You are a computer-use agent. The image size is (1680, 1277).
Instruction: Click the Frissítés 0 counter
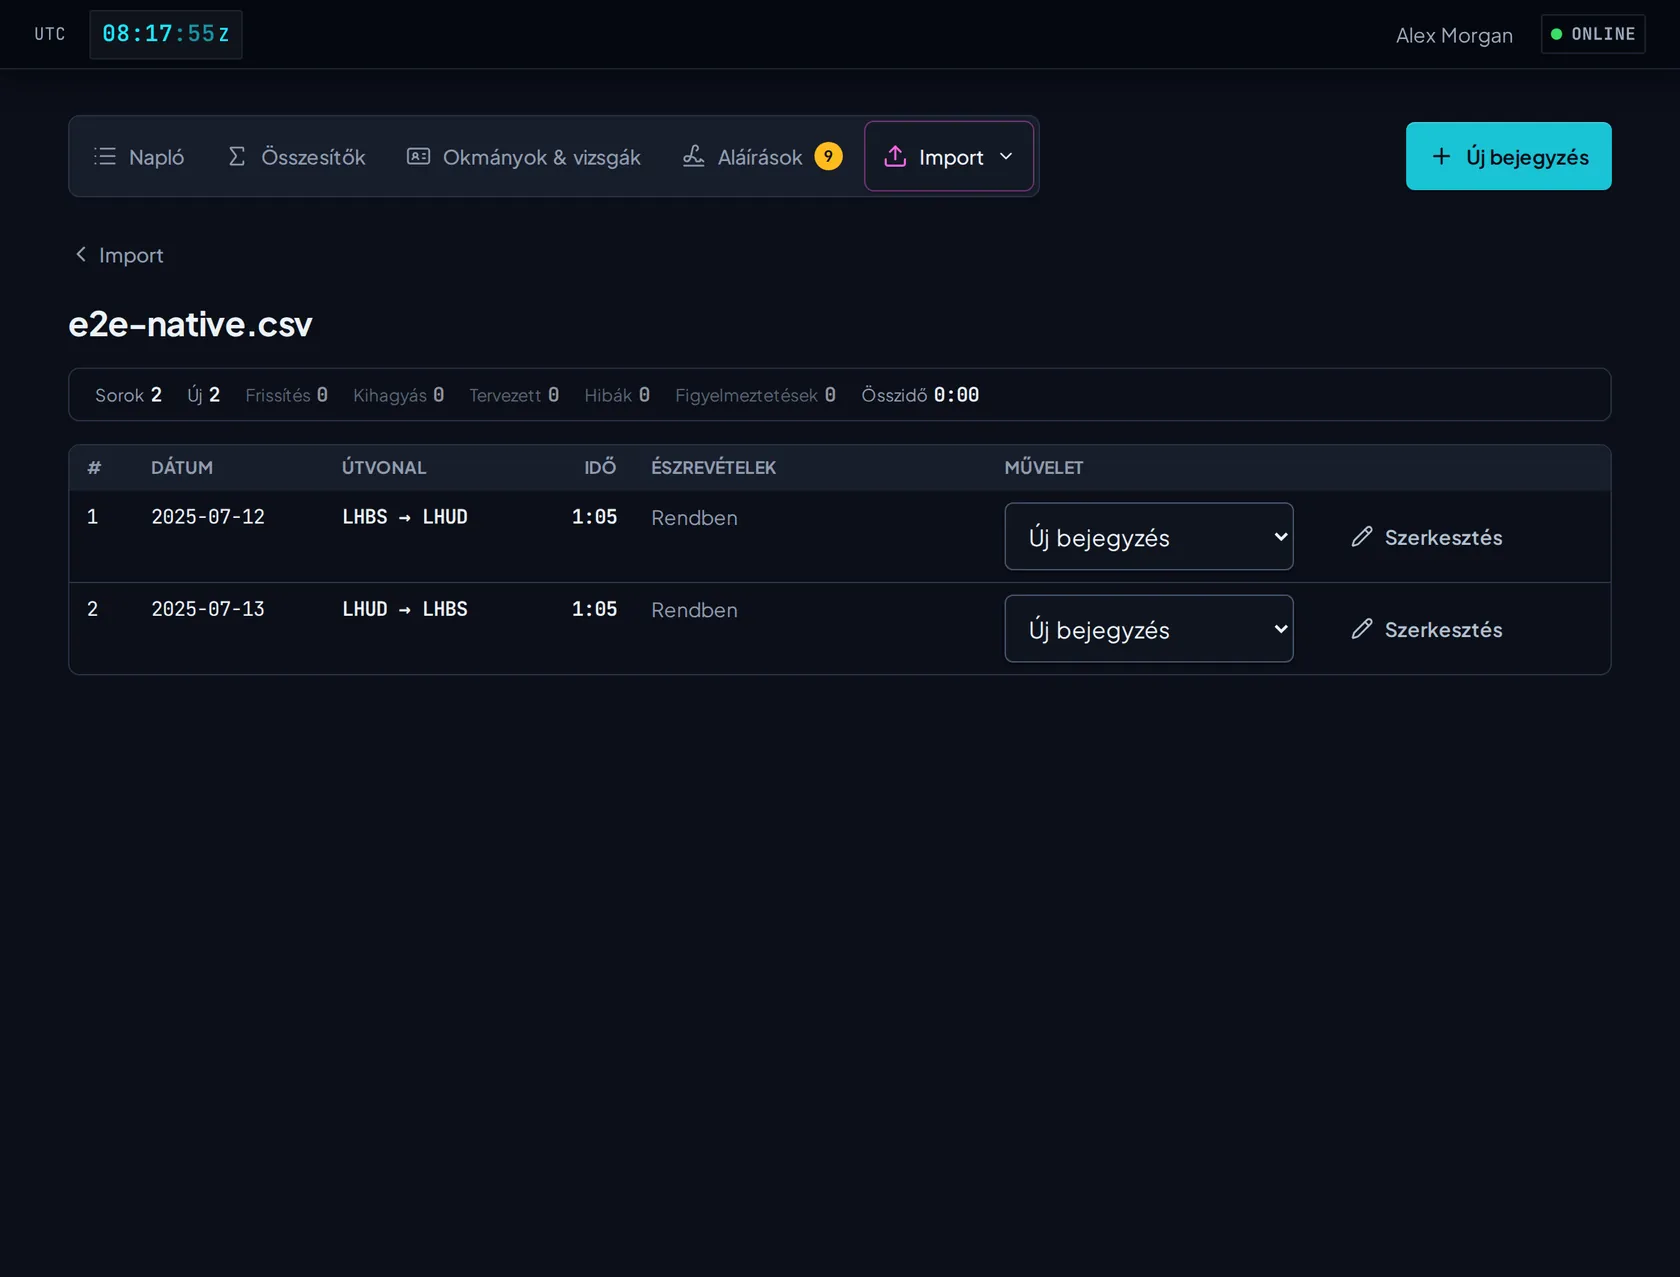(x=286, y=395)
